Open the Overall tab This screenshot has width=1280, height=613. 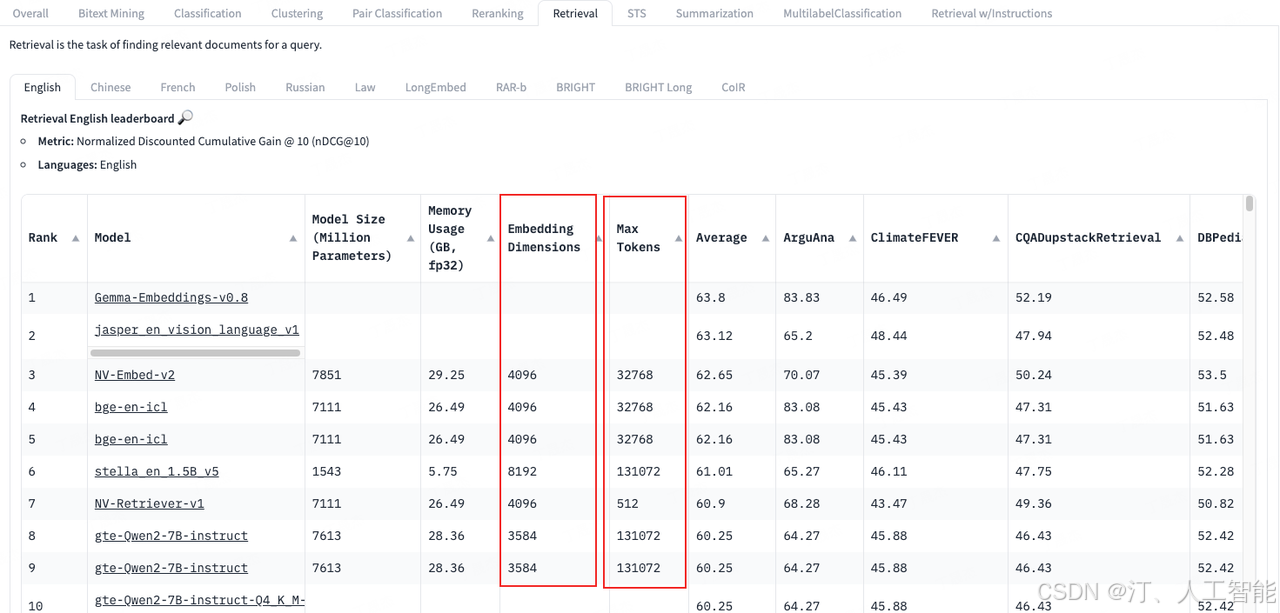30,14
